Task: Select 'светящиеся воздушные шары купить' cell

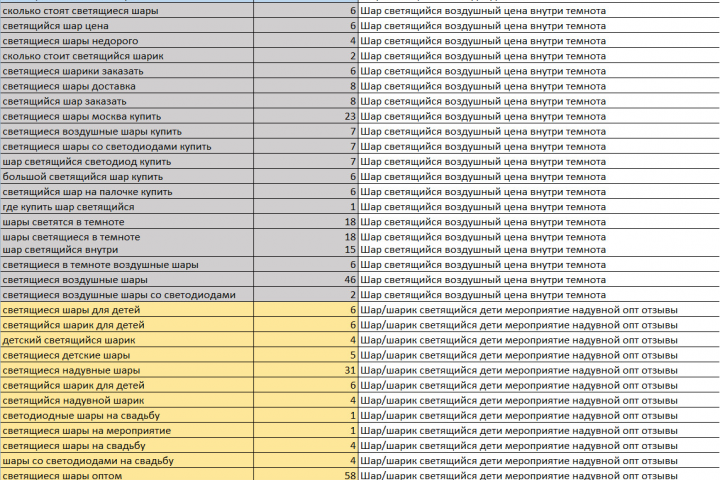Action: [x=127, y=132]
